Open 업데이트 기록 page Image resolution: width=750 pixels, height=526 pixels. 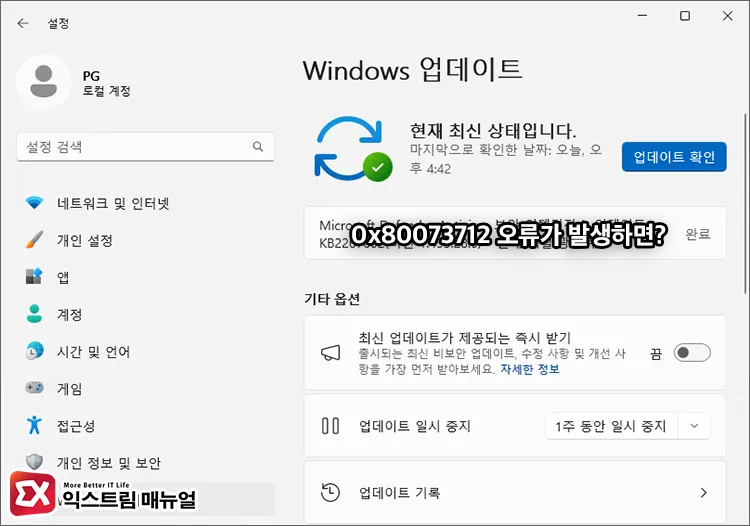click(515, 493)
